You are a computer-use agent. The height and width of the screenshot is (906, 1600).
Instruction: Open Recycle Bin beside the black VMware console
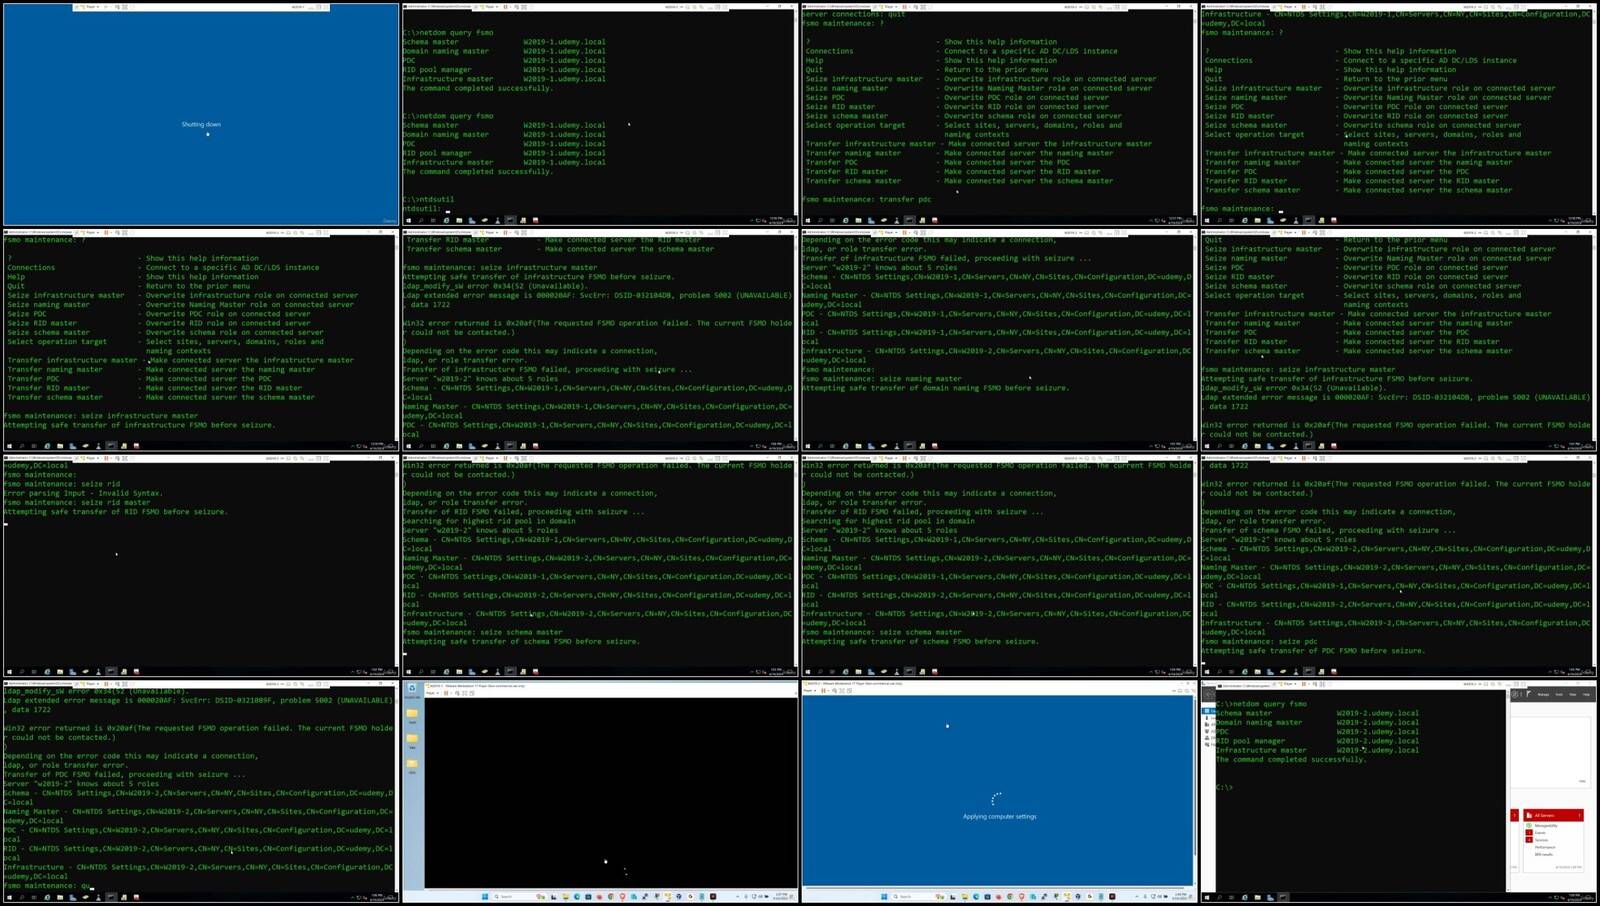click(x=412, y=691)
